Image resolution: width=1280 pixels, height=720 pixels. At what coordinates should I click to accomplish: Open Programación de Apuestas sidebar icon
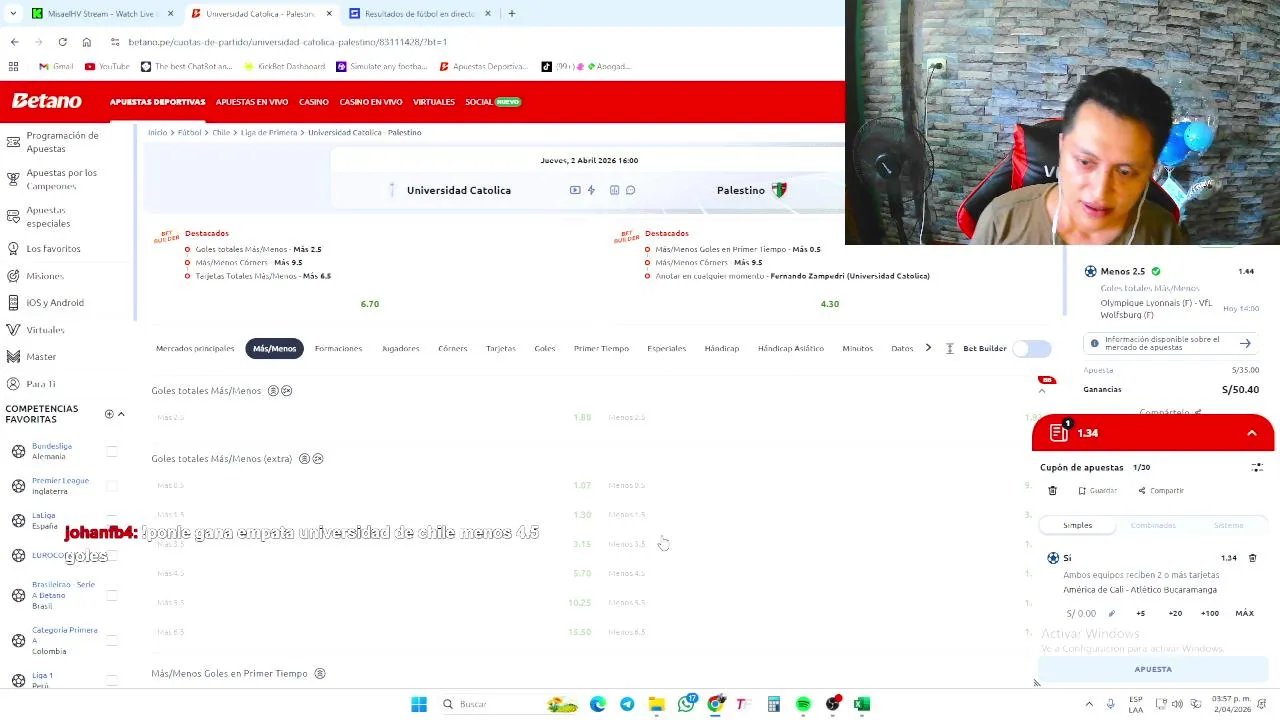click(x=13, y=142)
